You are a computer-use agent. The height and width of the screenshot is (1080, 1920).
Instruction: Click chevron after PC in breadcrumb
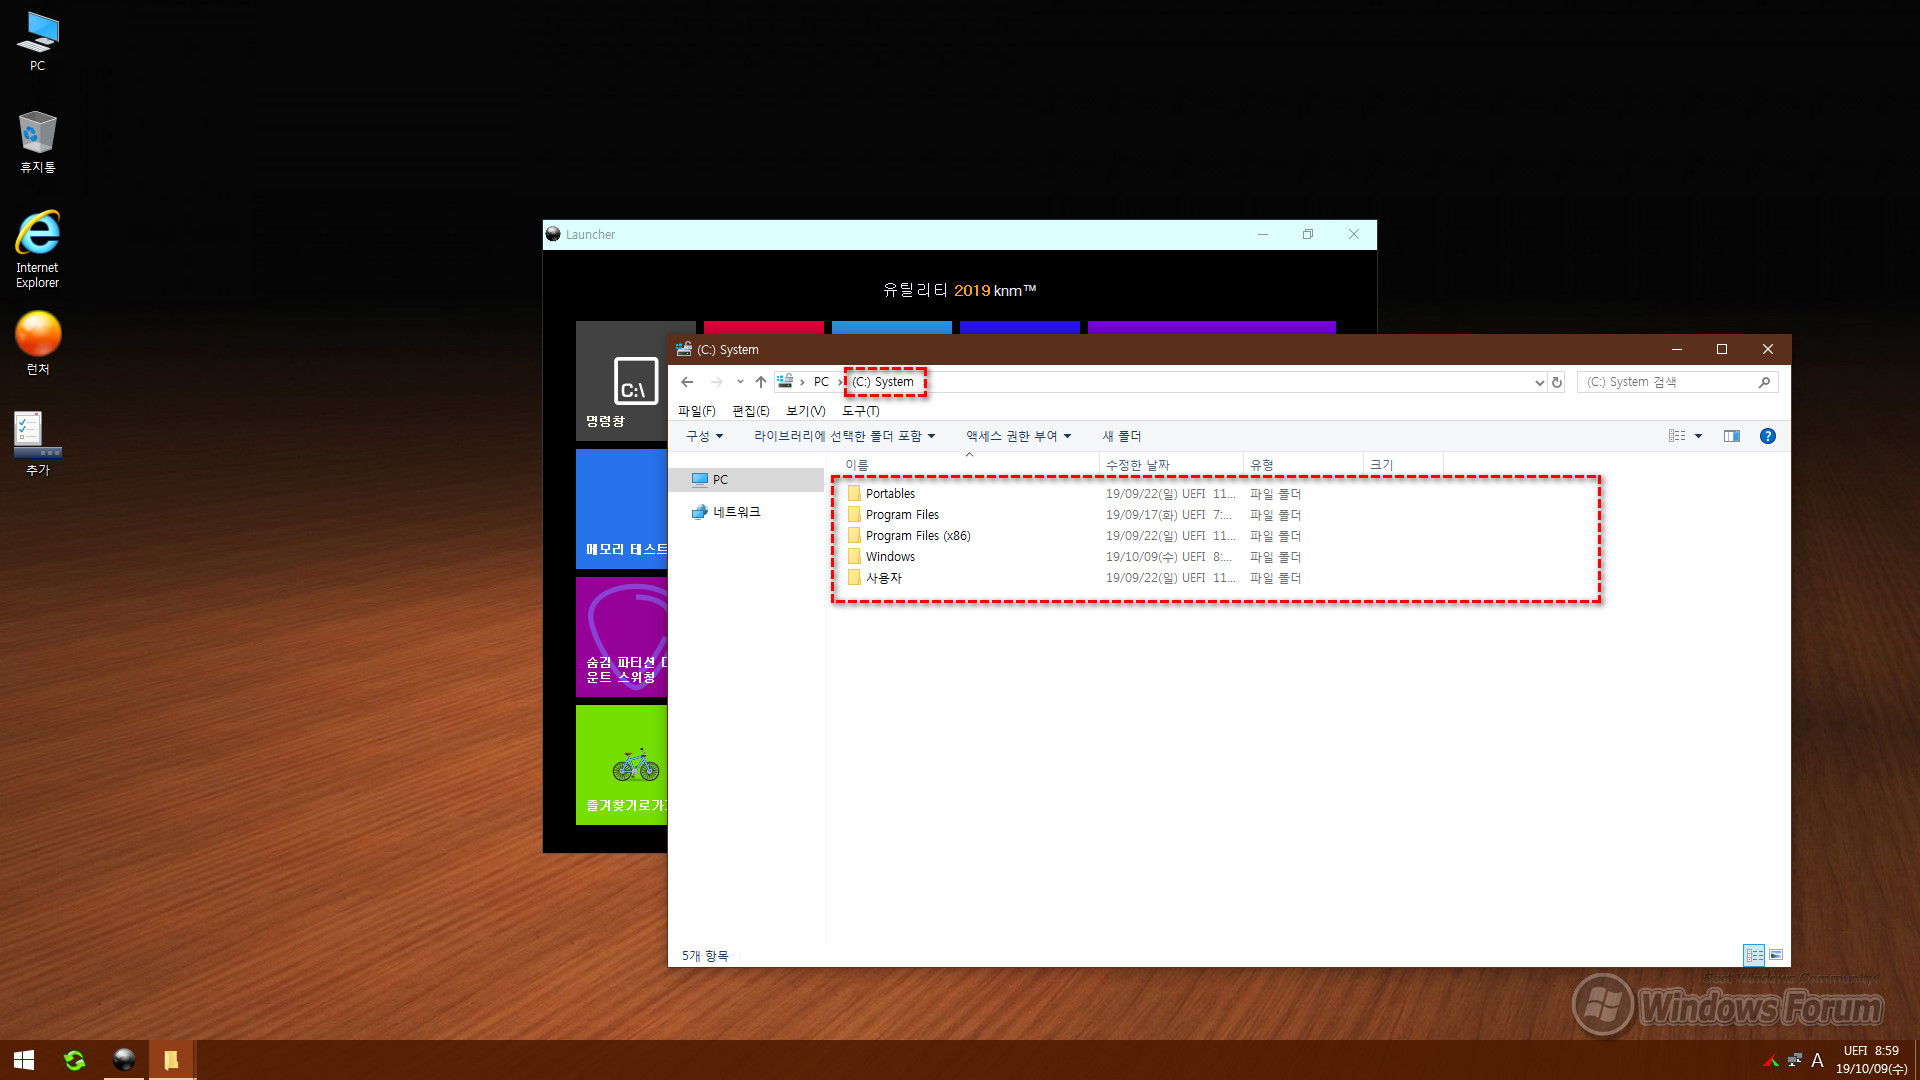(840, 382)
